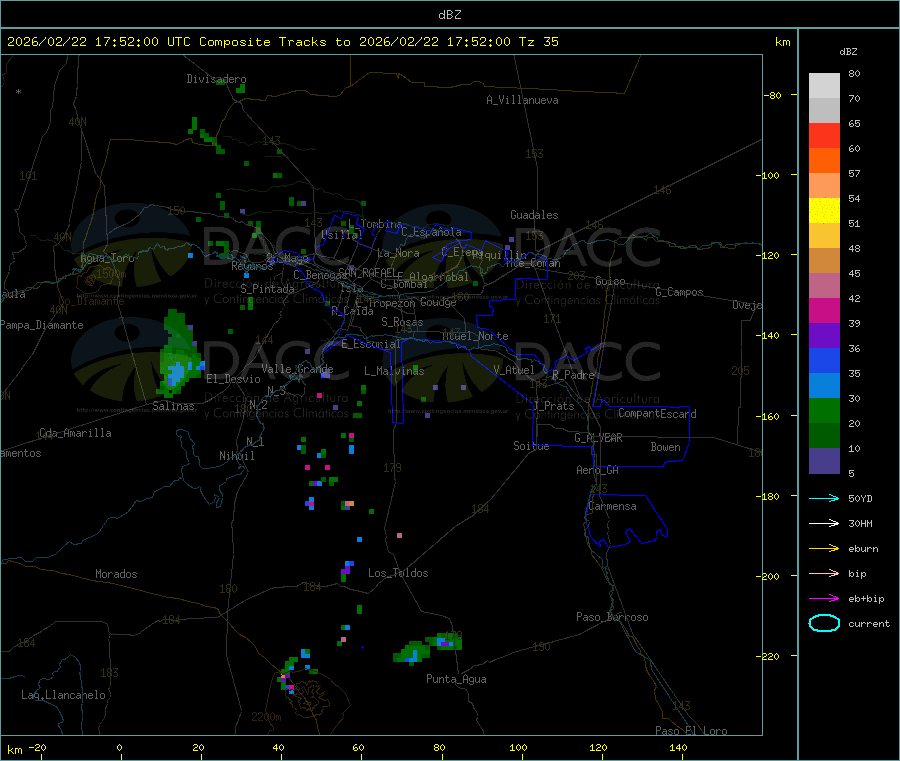Image resolution: width=900 pixels, height=761 pixels.
Task: Click the green 30 dBZ color swatch
Action: 824,410
